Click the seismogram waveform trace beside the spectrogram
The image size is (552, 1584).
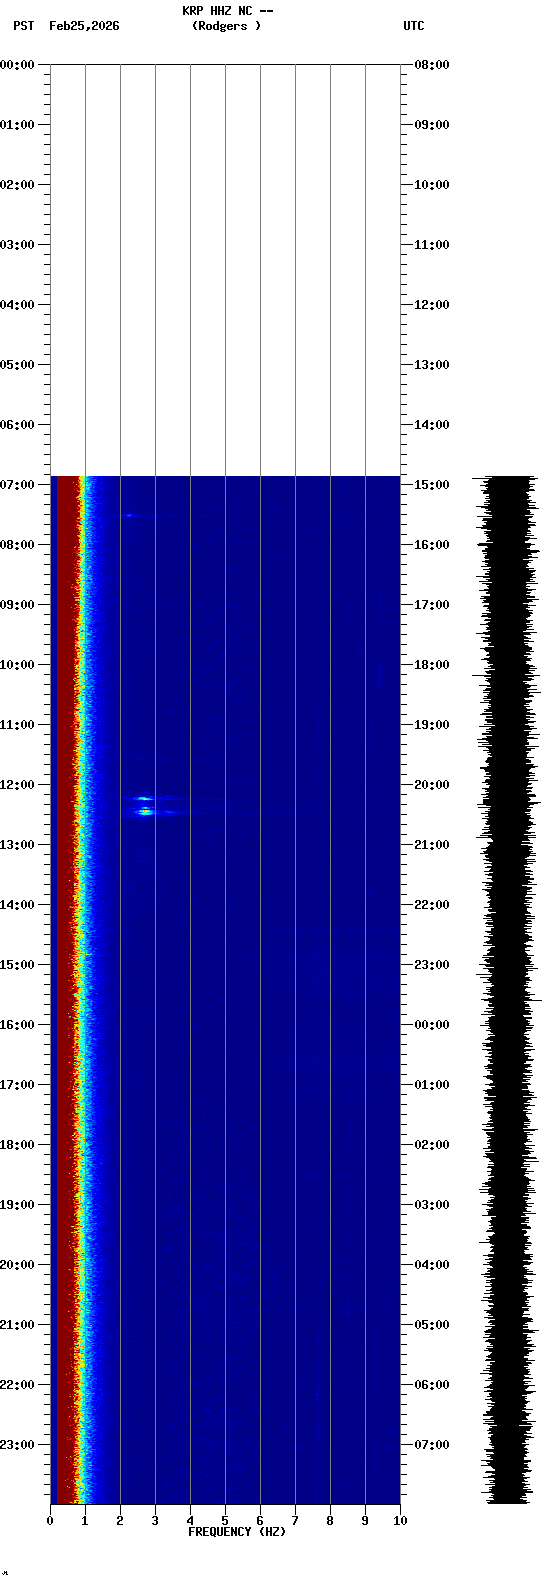click(x=507, y=990)
